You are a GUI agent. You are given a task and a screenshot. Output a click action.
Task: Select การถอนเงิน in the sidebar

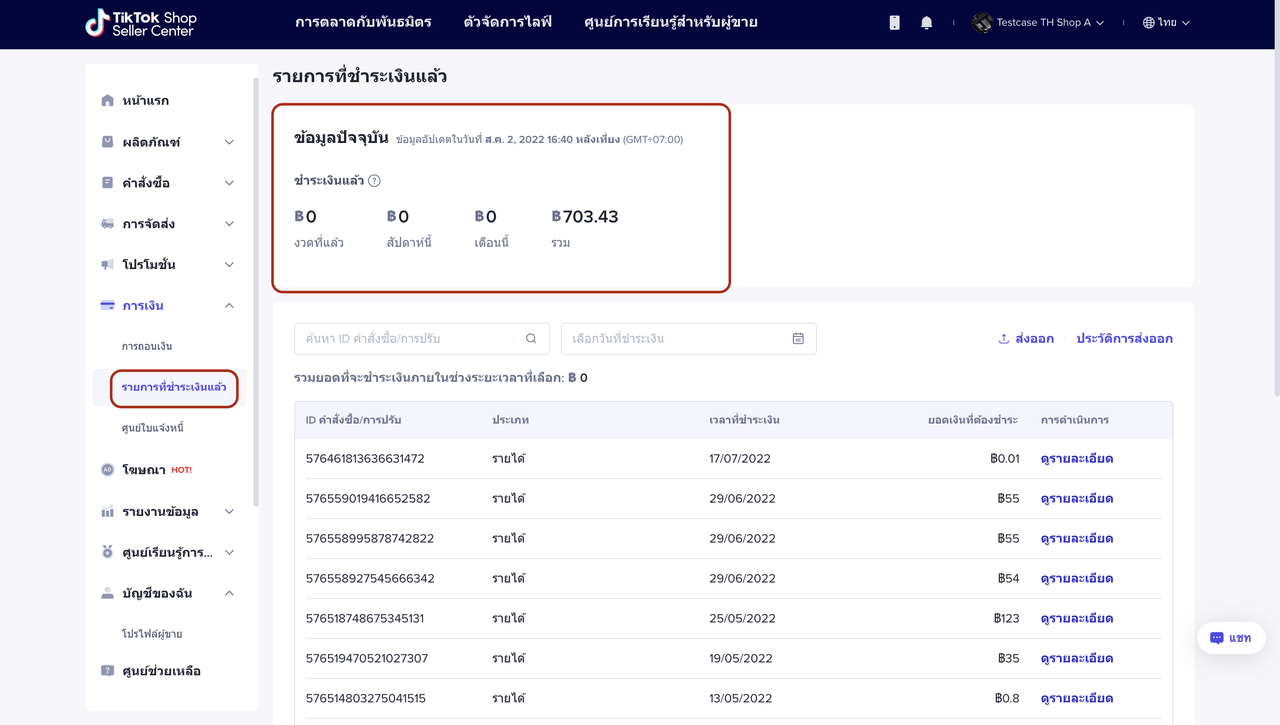pos(147,346)
